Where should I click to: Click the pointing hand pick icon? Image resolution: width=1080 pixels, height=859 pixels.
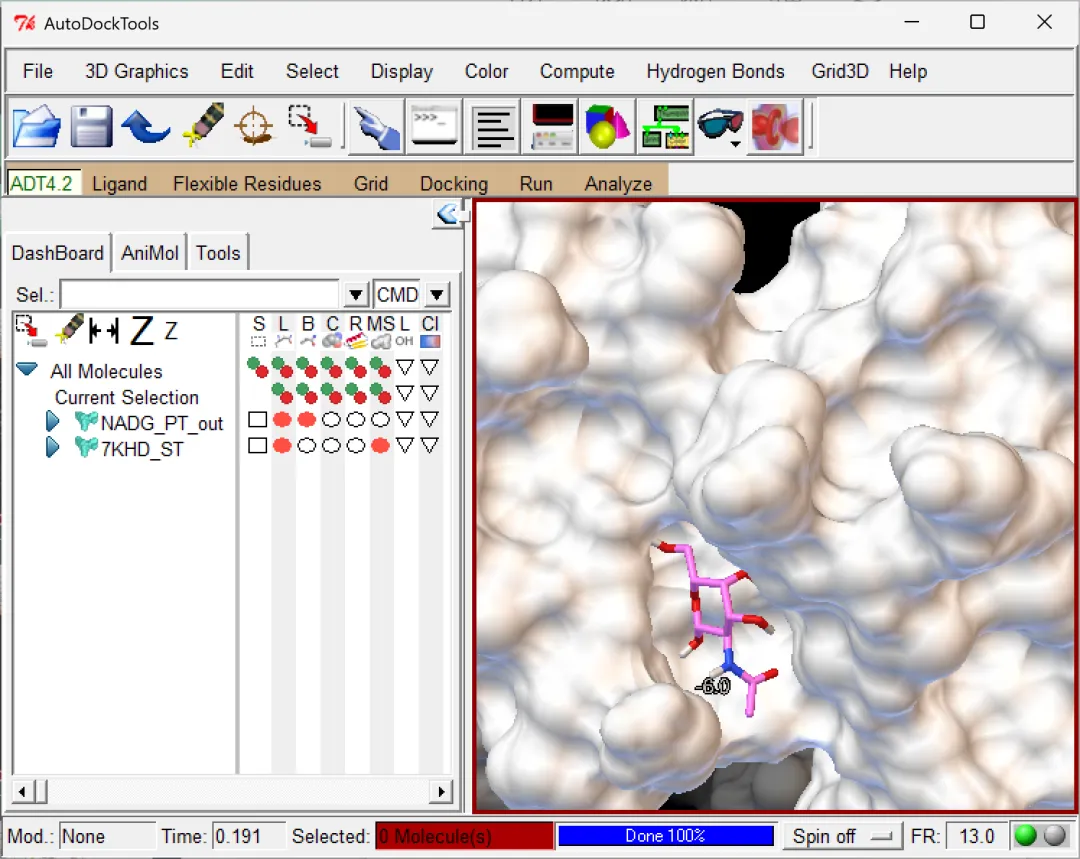click(376, 126)
